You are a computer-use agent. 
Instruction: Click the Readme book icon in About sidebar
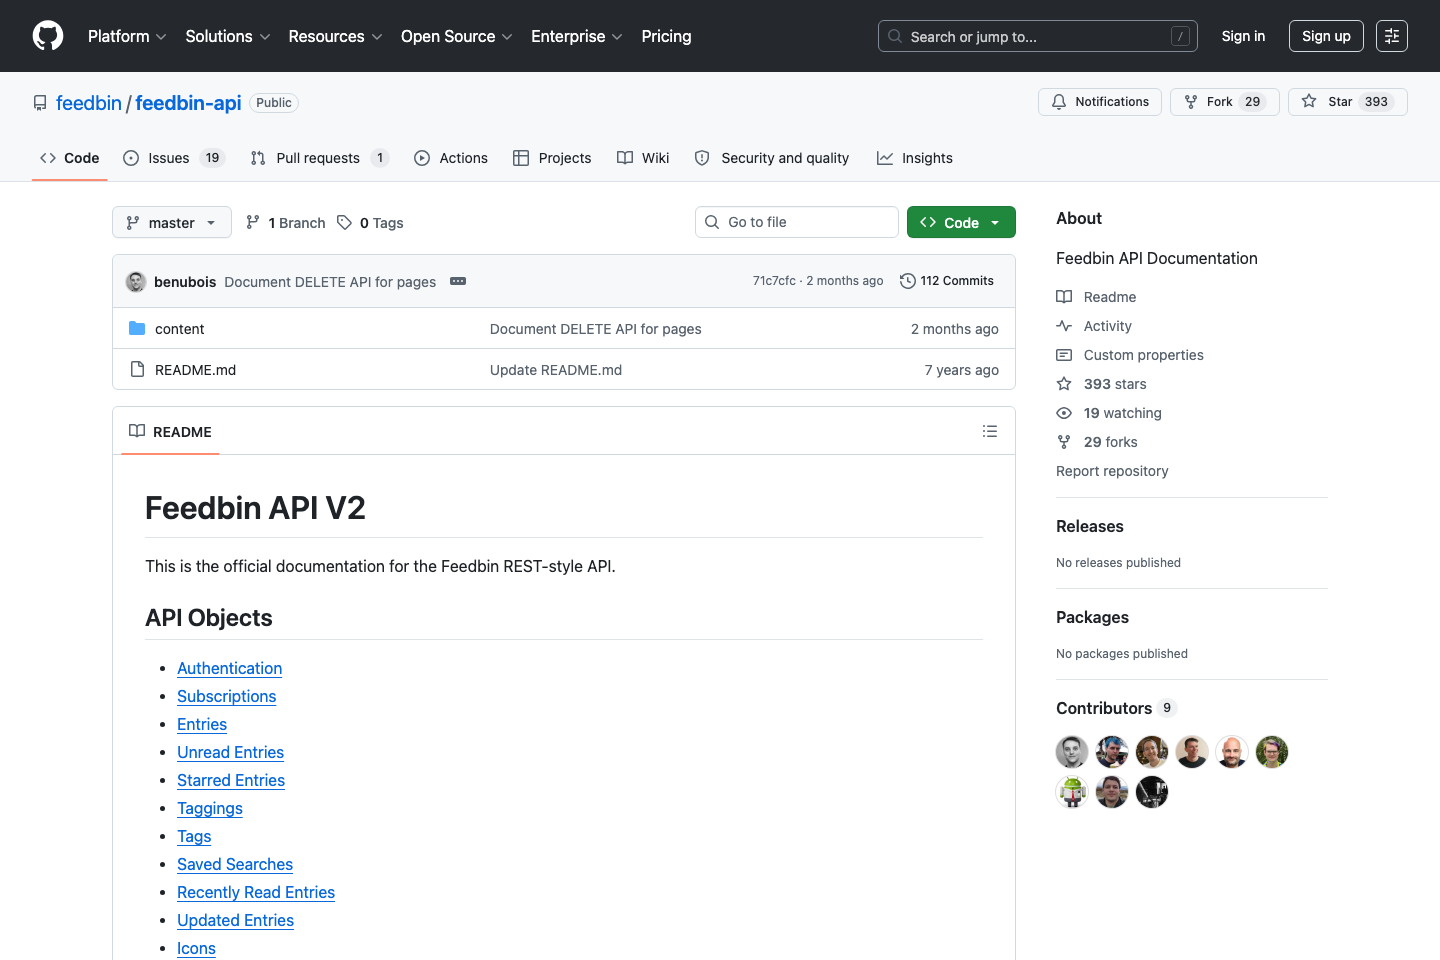[1064, 296]
